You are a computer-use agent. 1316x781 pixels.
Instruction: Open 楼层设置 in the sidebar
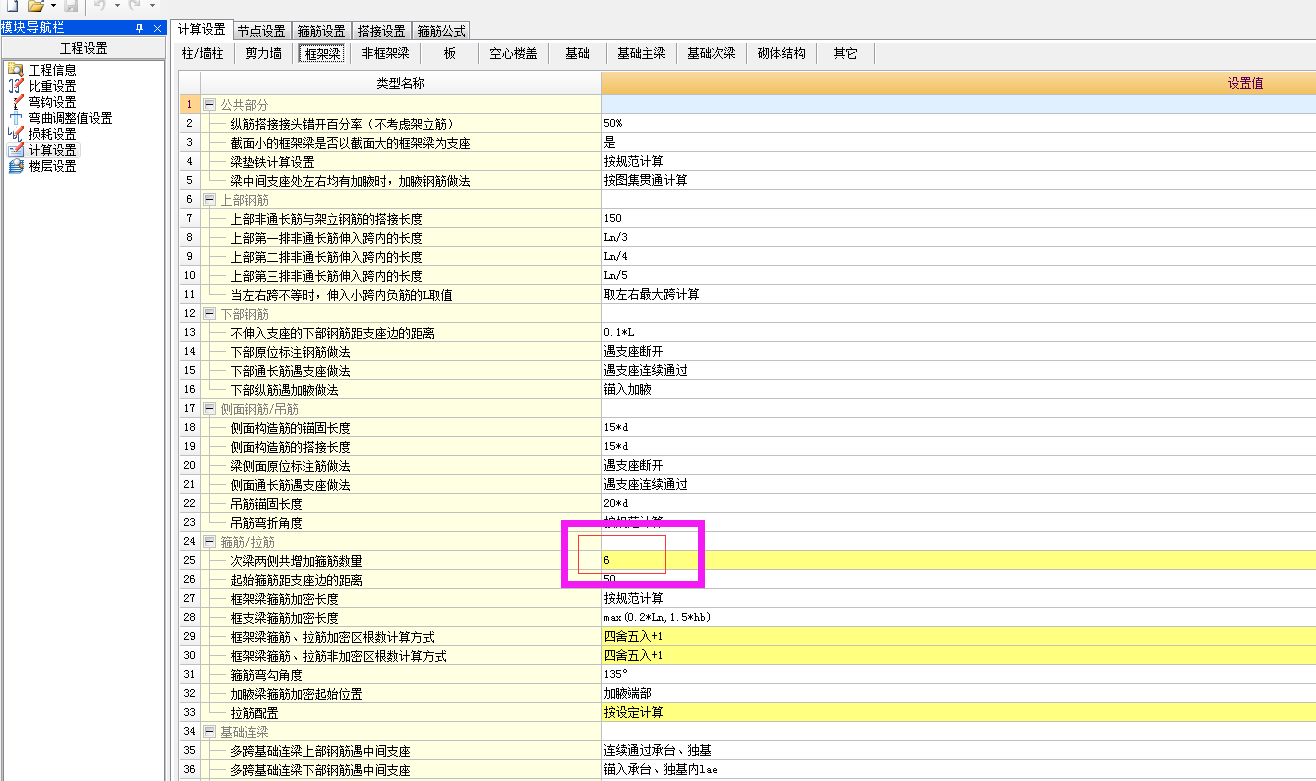52,166
